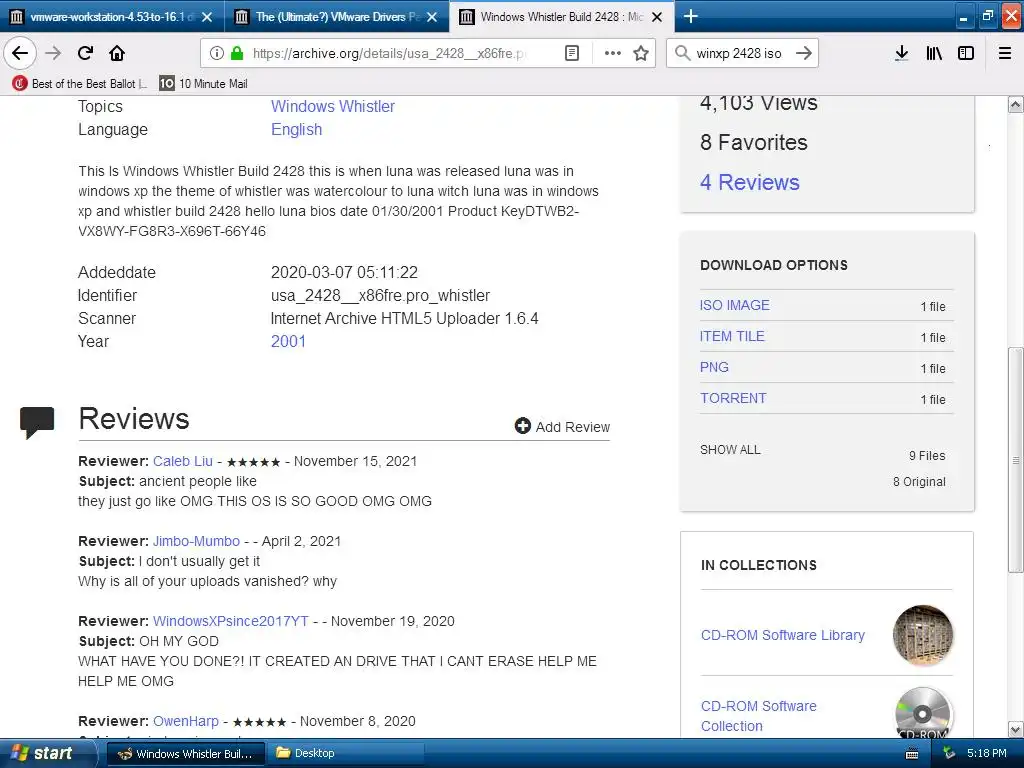
Task: Open reviewer Jimbo-Mumbo's profile
Action: click(196, 541)
